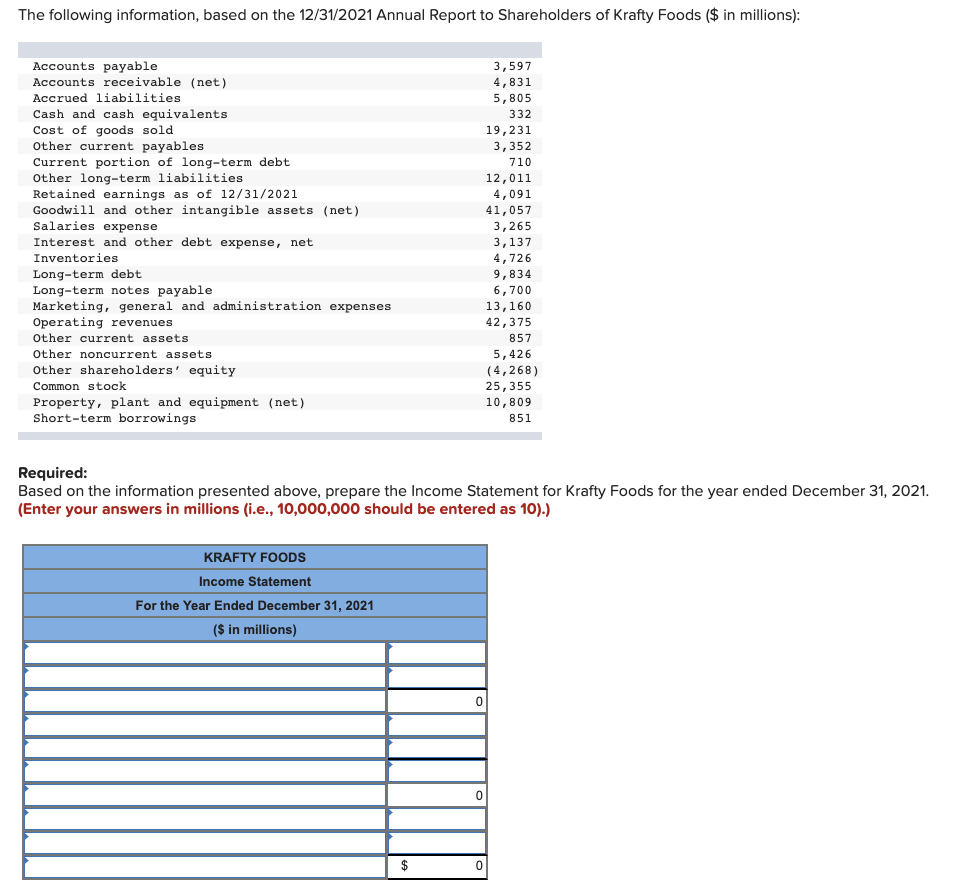Viewport: 956px width, 884px height.
Task: Click the value 3,137 for interest expense
Action: point(512,242)
